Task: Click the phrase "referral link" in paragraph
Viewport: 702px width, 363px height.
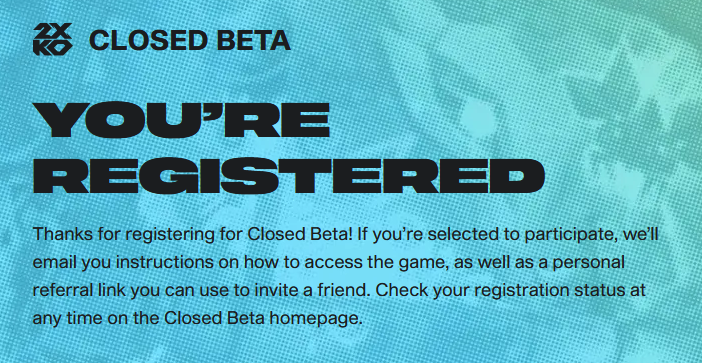Action: pyautogui.click(x=79, y=290)
